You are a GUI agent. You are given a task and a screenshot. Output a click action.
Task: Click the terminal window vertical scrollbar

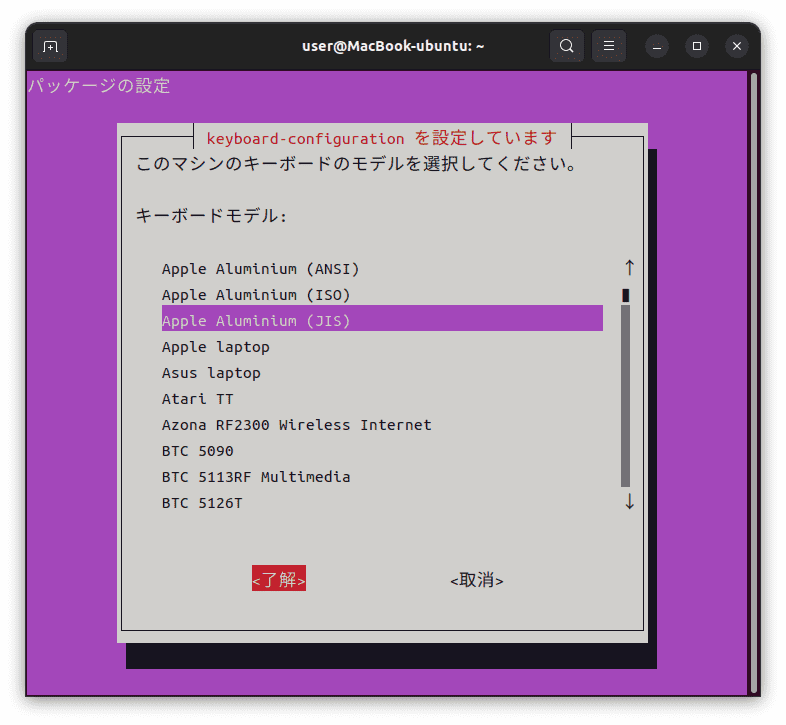click(x=753, y=384)
